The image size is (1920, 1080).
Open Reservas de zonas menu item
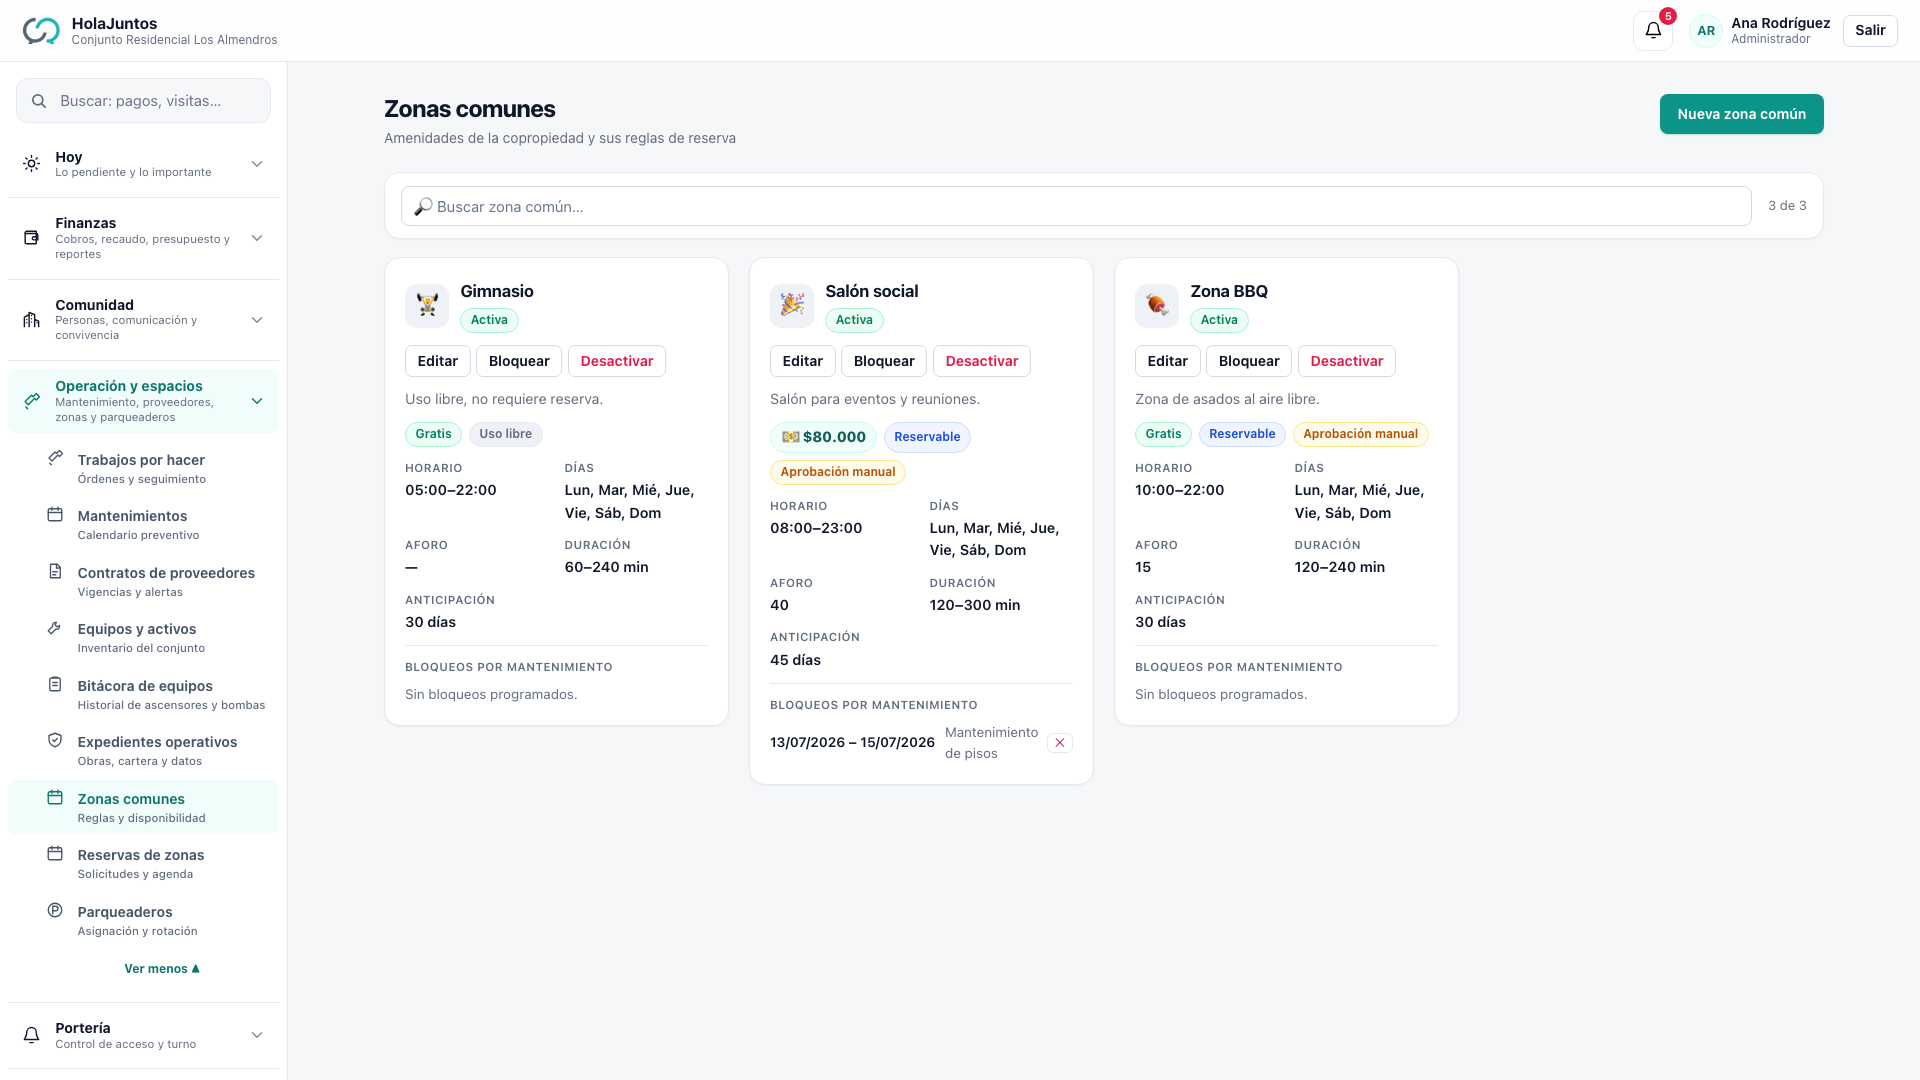[143, 863]
